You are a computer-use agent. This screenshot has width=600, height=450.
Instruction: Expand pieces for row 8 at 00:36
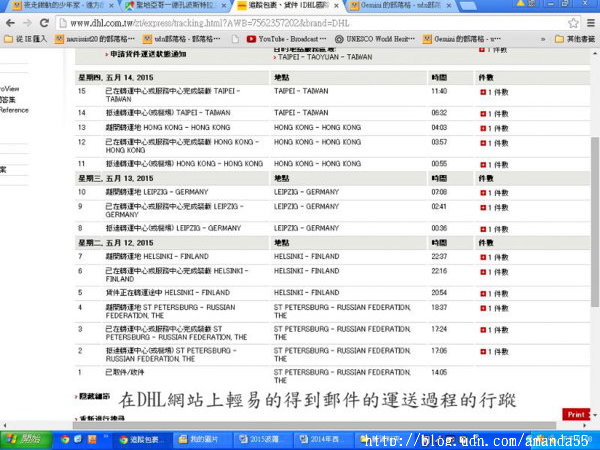[483, 230]
